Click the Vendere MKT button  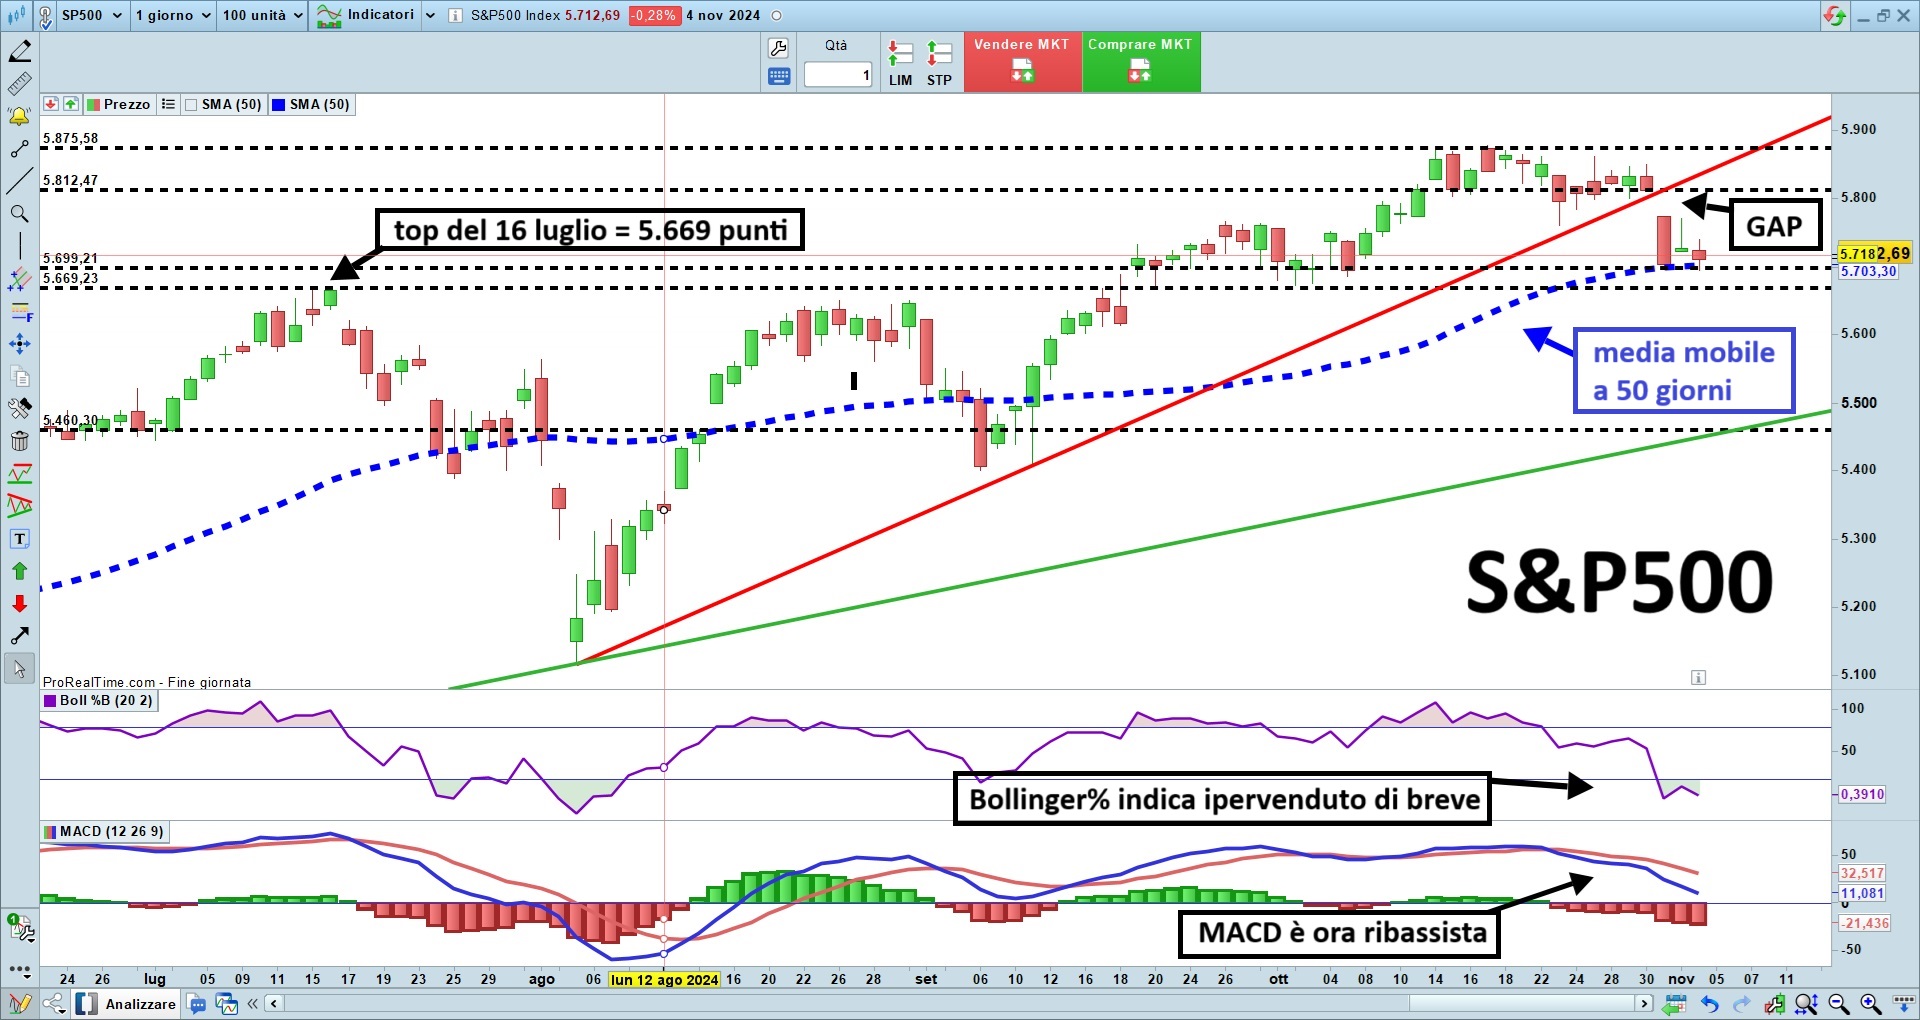[1022, 62]
